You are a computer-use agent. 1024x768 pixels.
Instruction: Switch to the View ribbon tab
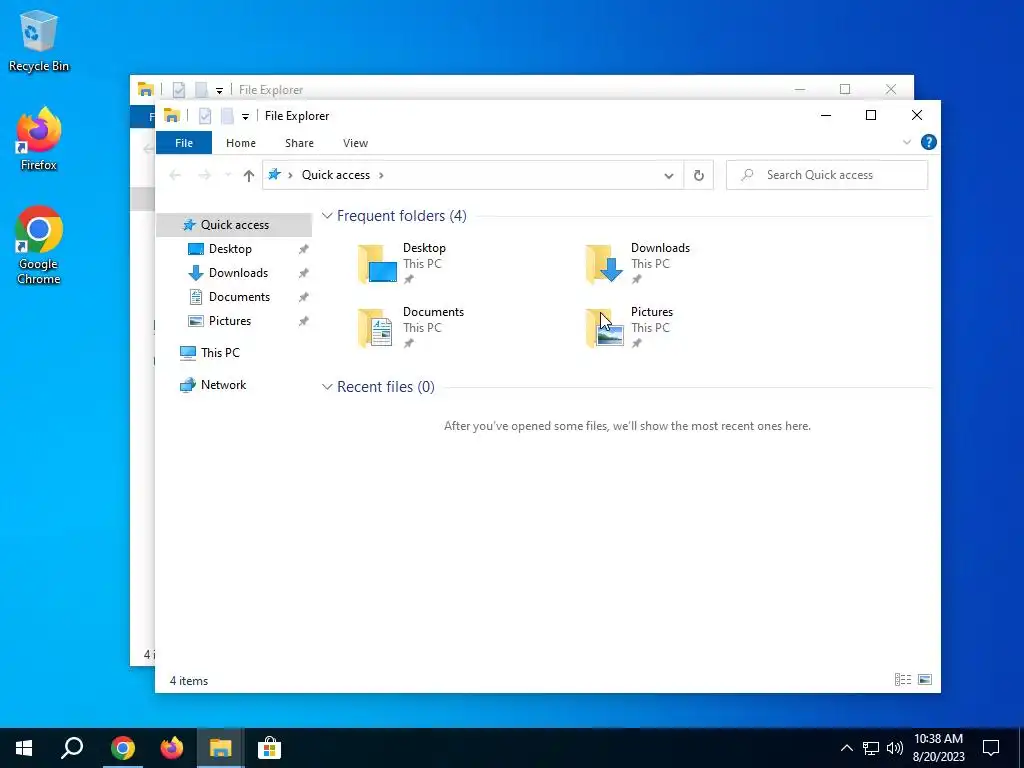click(x=355, y=143)
